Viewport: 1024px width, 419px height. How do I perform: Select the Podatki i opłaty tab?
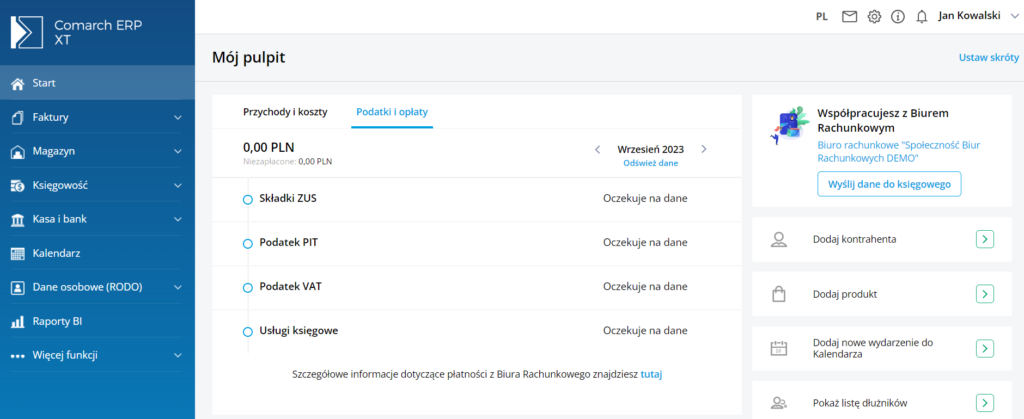tap(392, 111)
